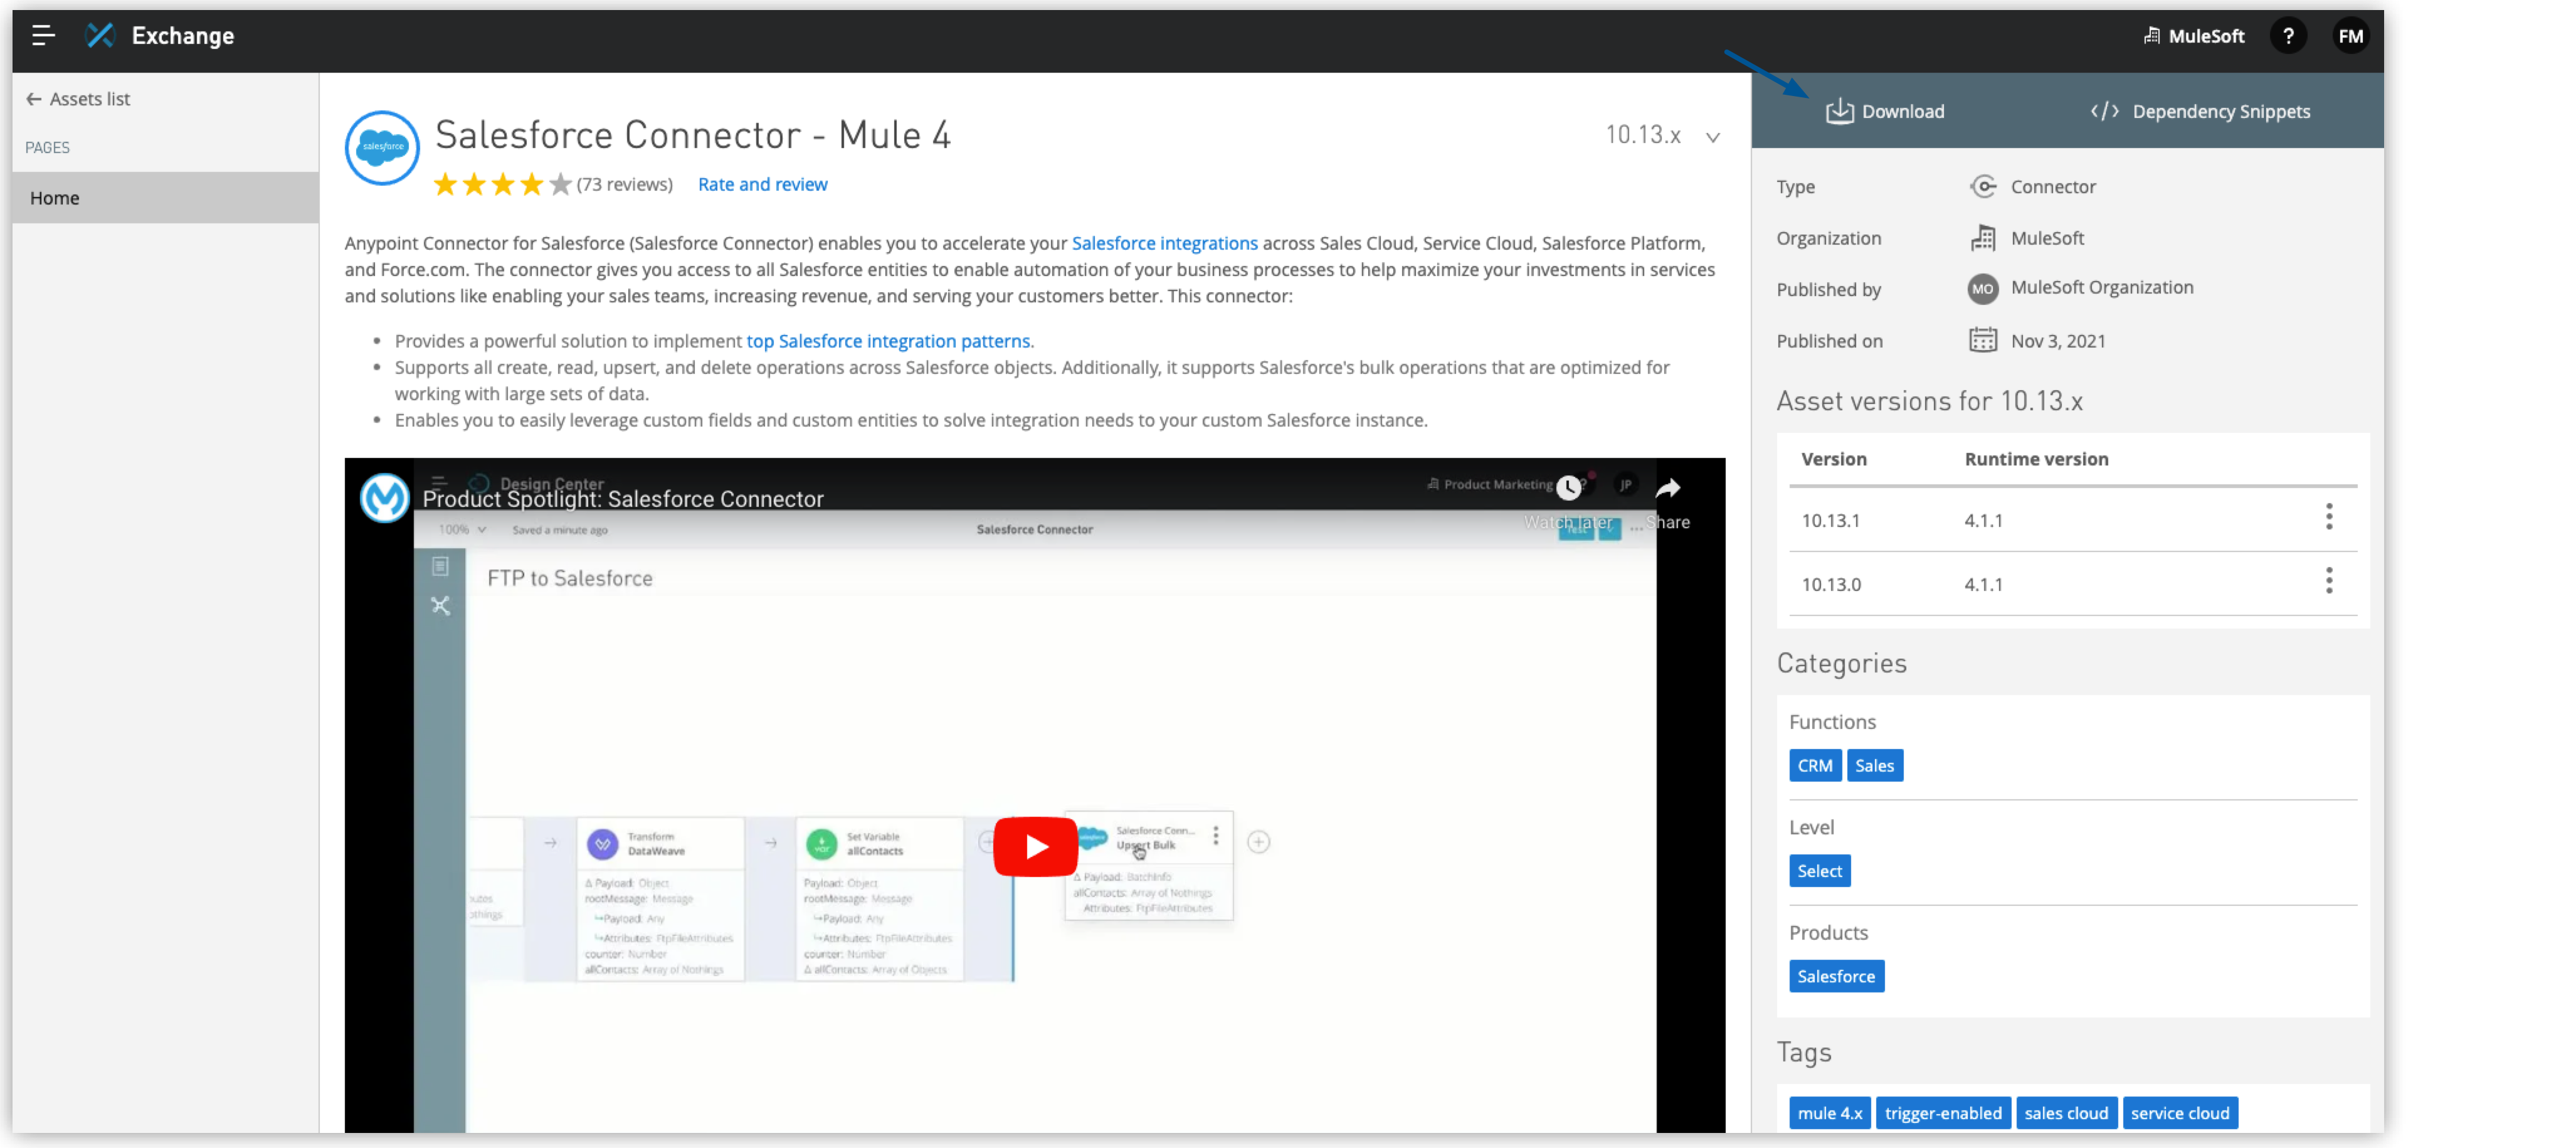Click the CRM function tag
The image size is (2576, 1148).
point(1815,765)
